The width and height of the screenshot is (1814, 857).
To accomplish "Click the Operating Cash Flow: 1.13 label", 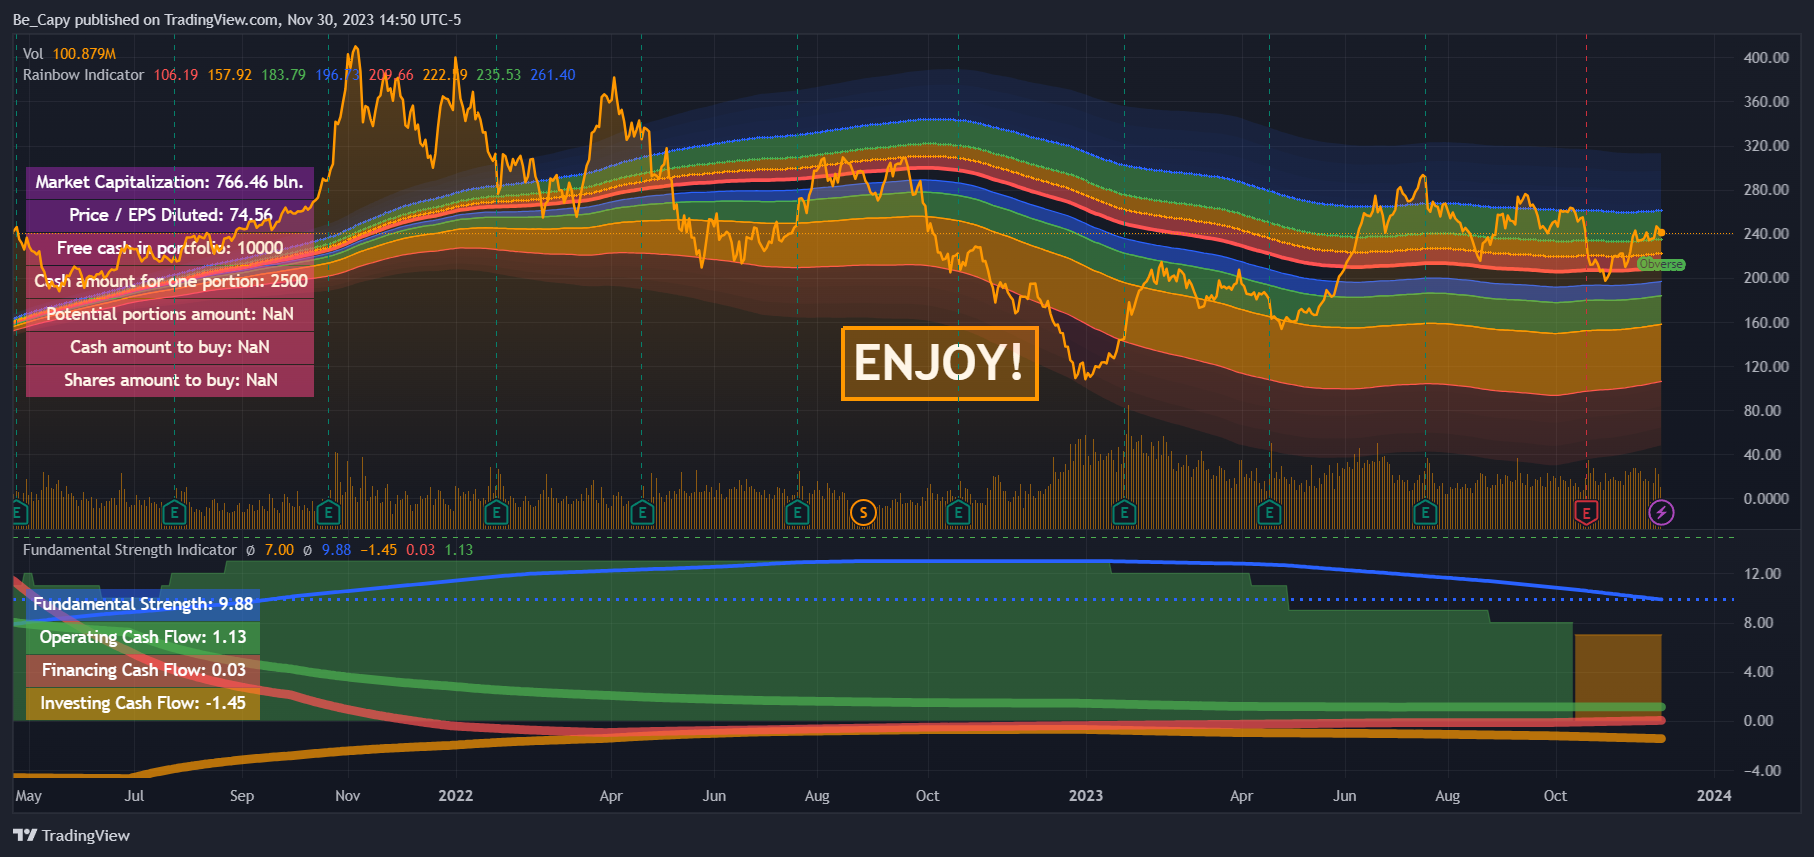I will (143, 637).
